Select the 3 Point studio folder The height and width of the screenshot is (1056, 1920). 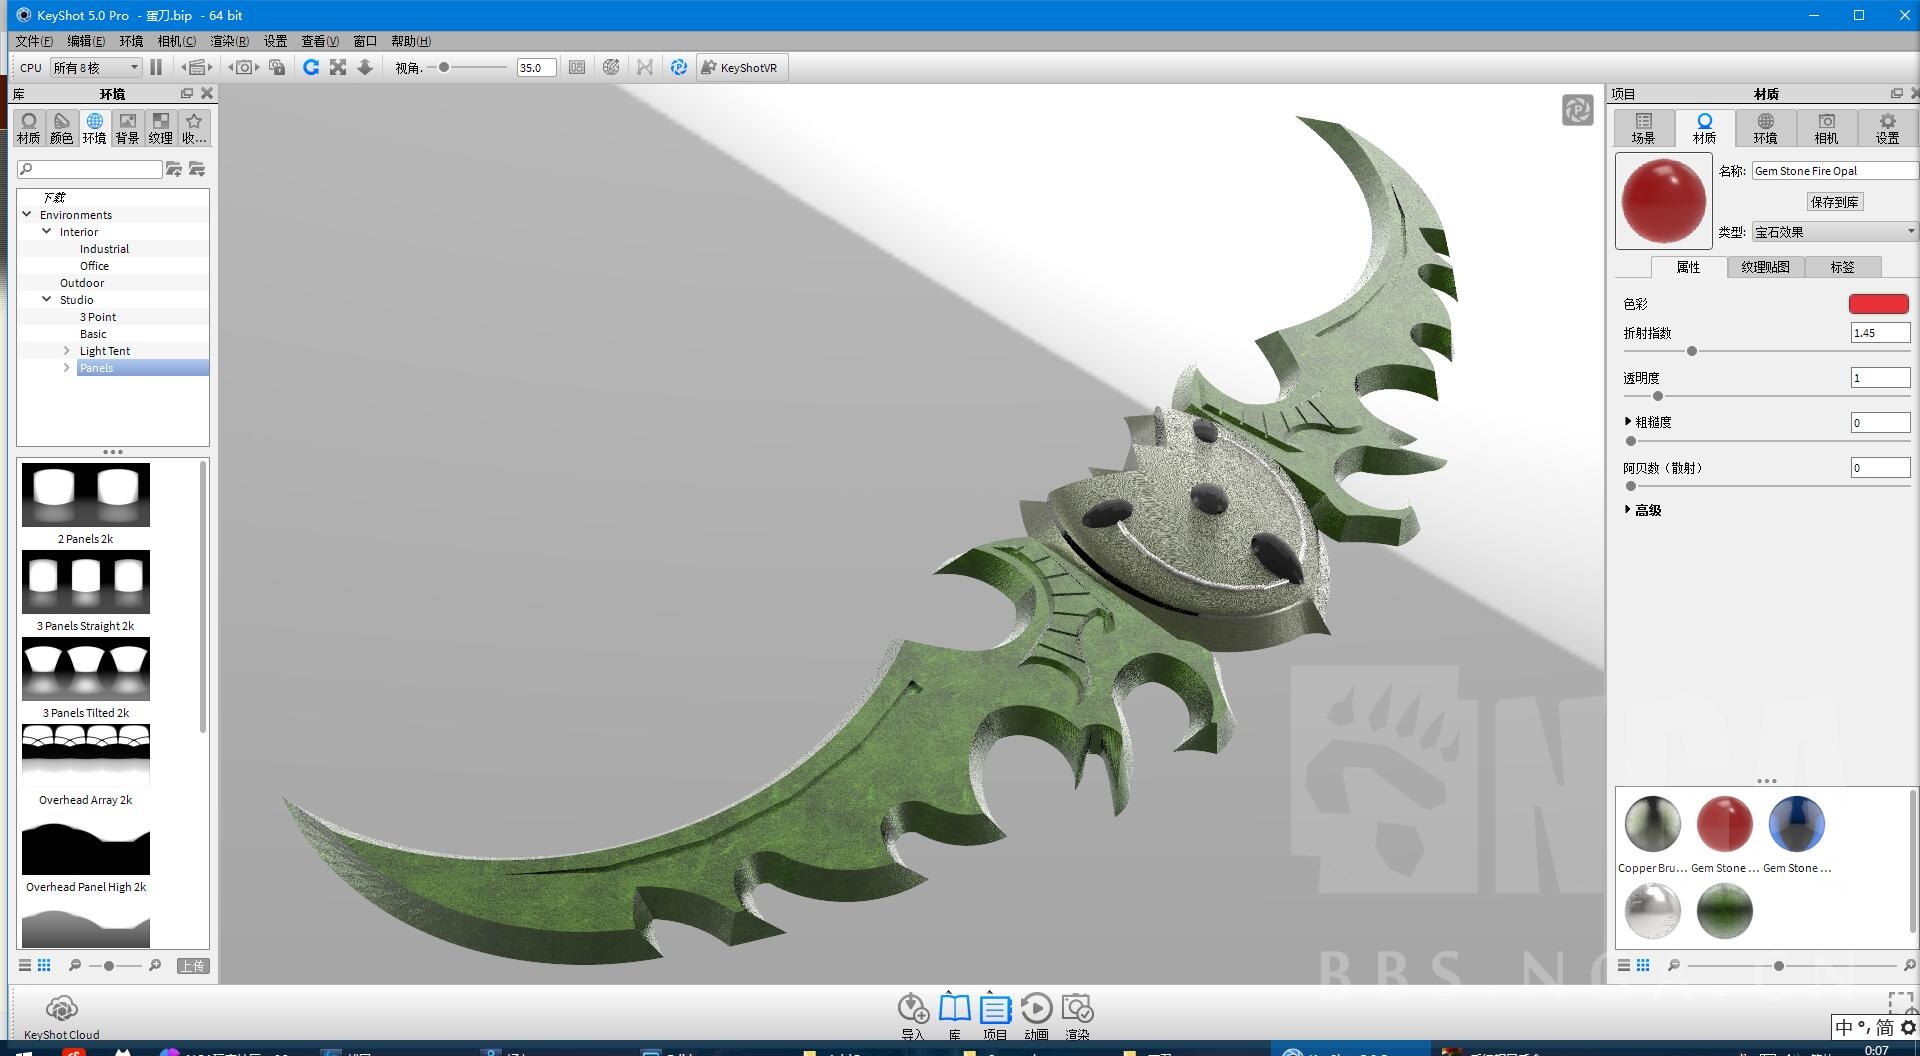pos(98,316)
